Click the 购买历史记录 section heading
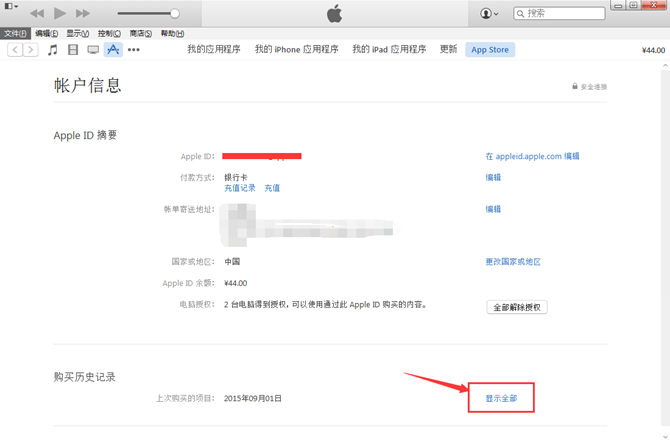Screen dimensions: 670x442 point(85,377)
